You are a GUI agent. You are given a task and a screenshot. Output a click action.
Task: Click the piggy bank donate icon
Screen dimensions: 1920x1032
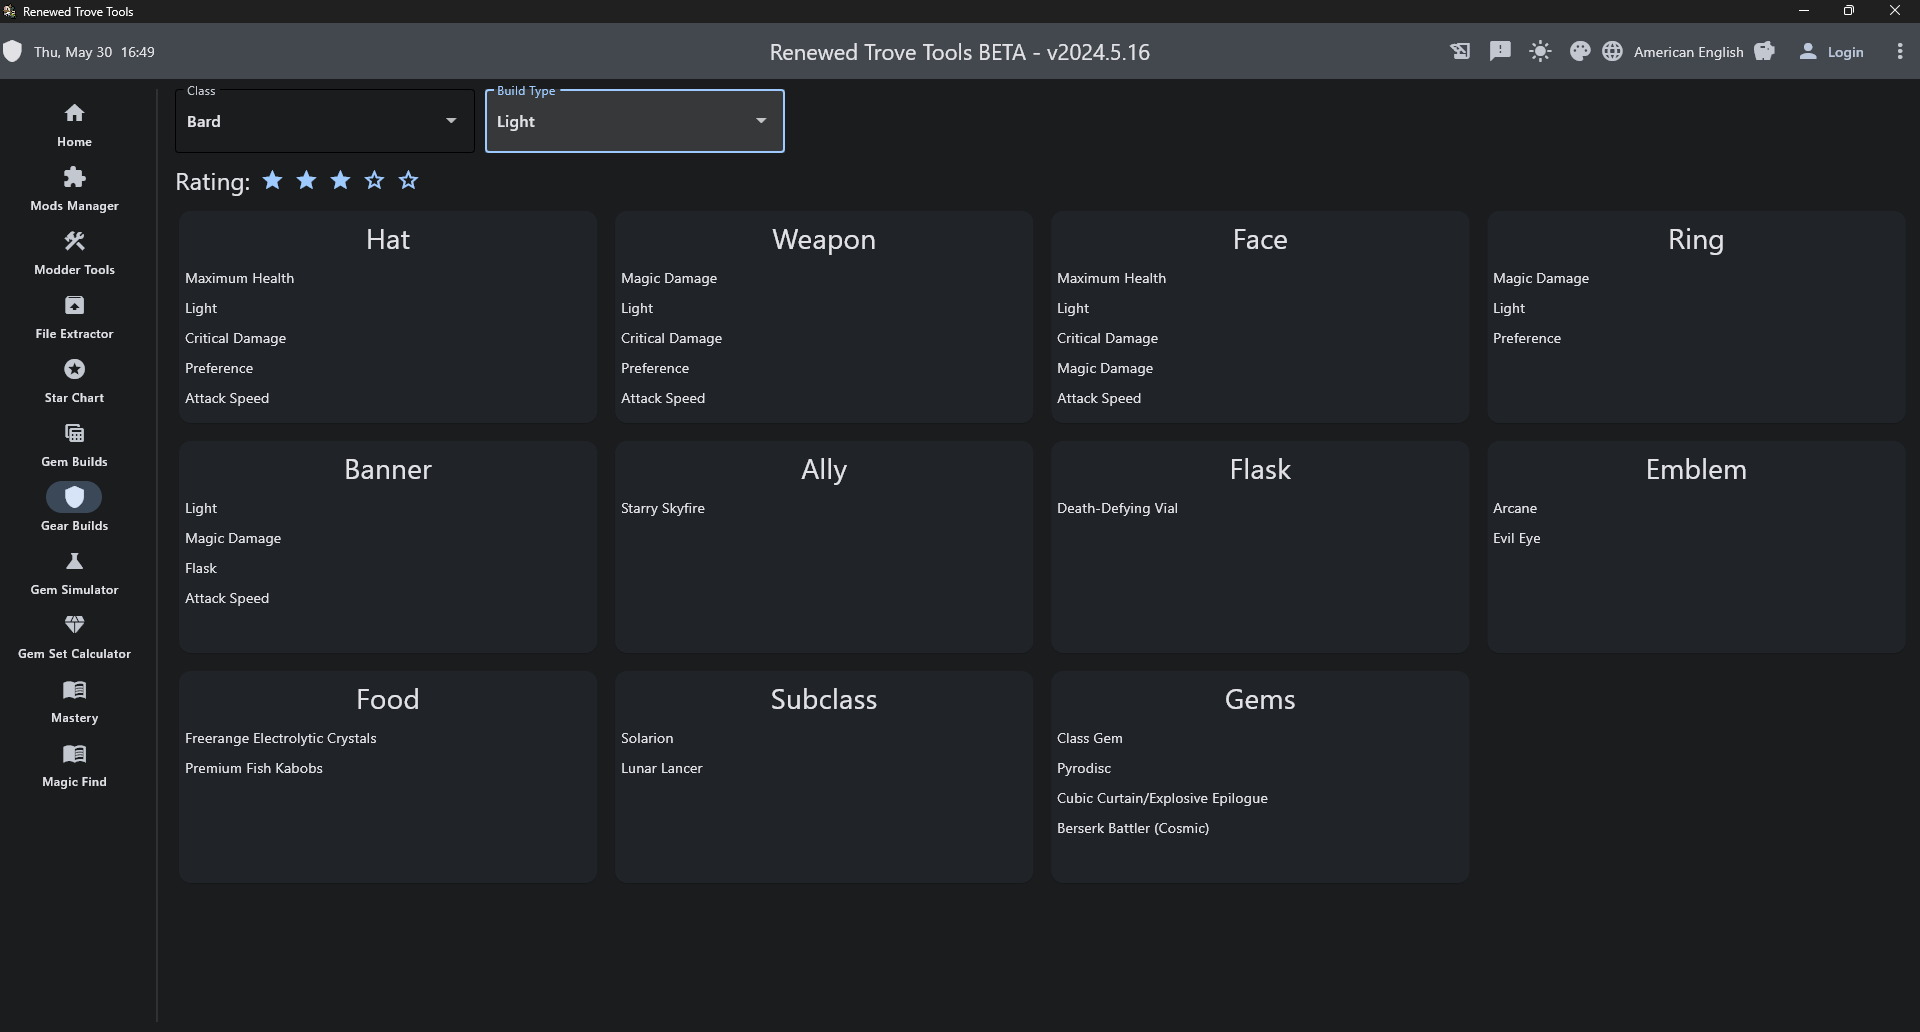coord(1764,51)
